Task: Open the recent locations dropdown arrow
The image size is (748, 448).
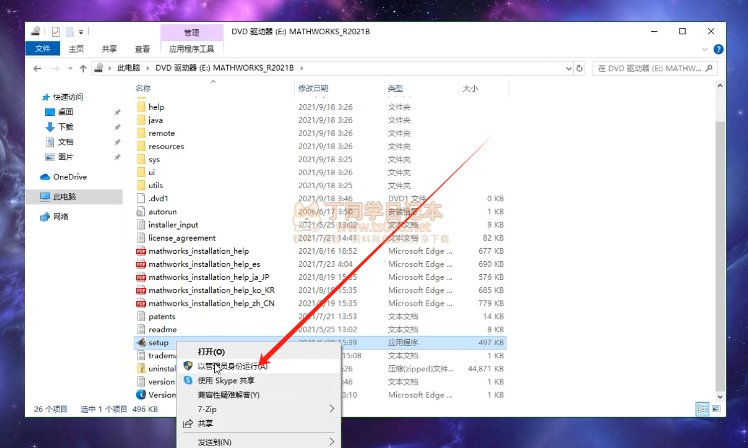Action: pyautogui.click(x=70, y=68)
